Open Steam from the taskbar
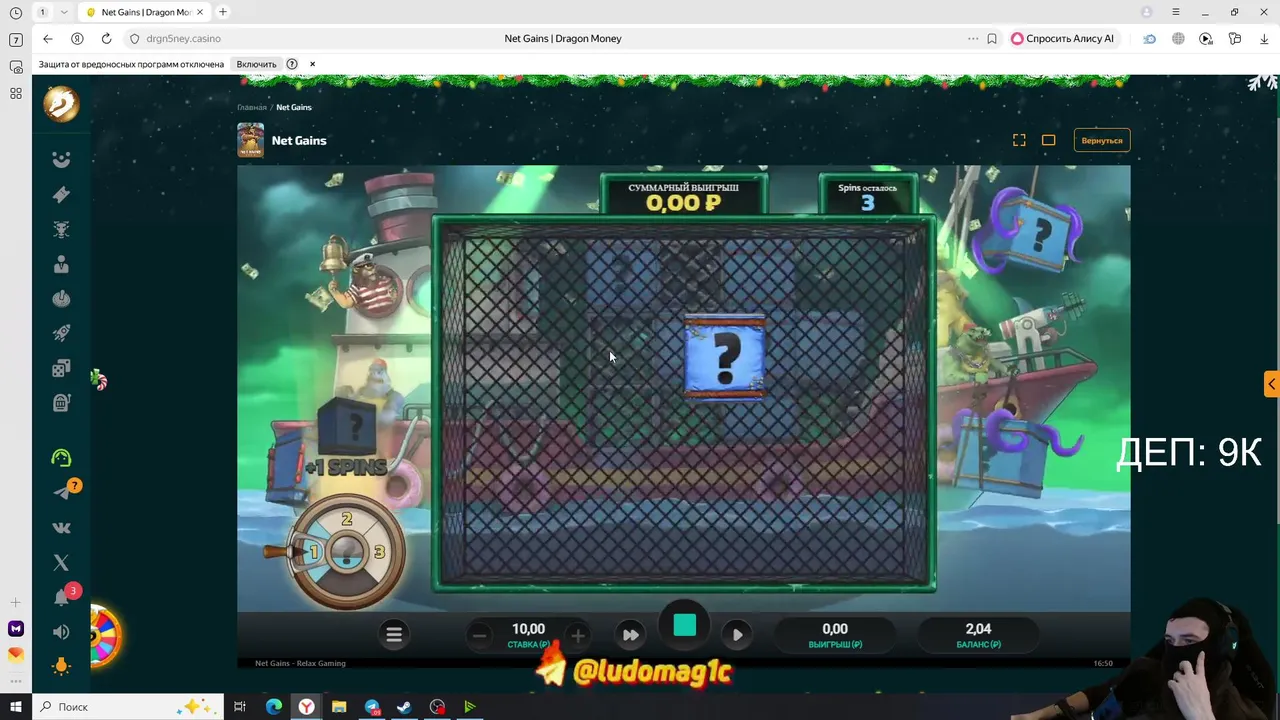 404,707
